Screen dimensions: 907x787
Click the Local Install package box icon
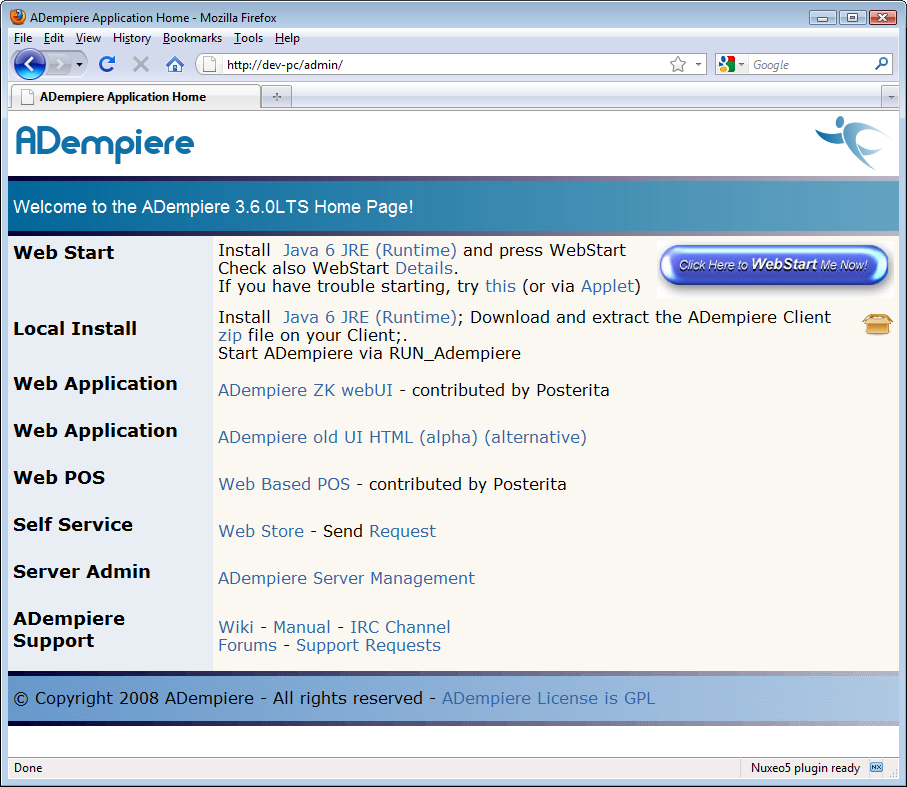click(x=877, y=324)
